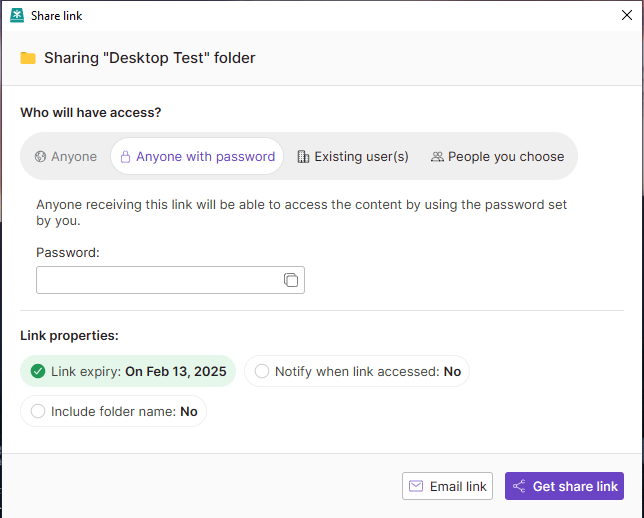Click the app logo in title bar
644x518 pixels.
click(17, 15)
